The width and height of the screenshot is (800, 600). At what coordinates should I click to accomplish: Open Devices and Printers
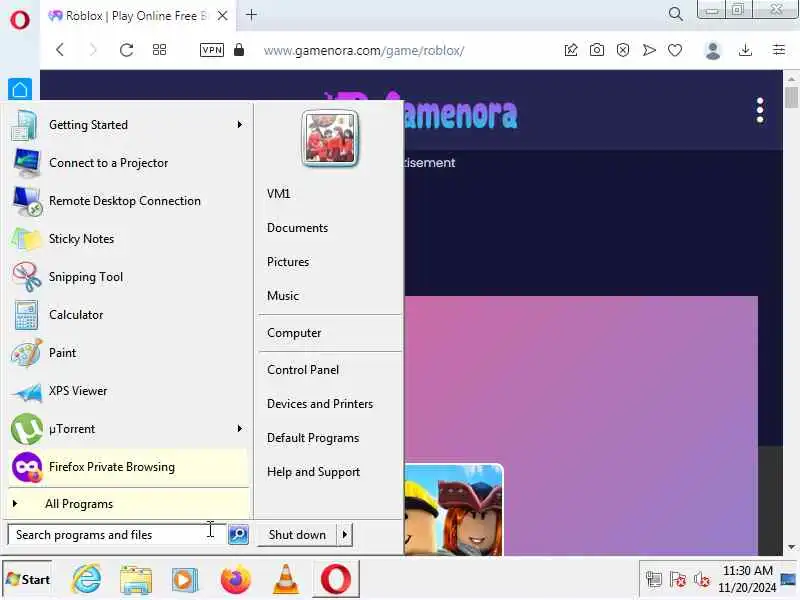coord(320,404)
